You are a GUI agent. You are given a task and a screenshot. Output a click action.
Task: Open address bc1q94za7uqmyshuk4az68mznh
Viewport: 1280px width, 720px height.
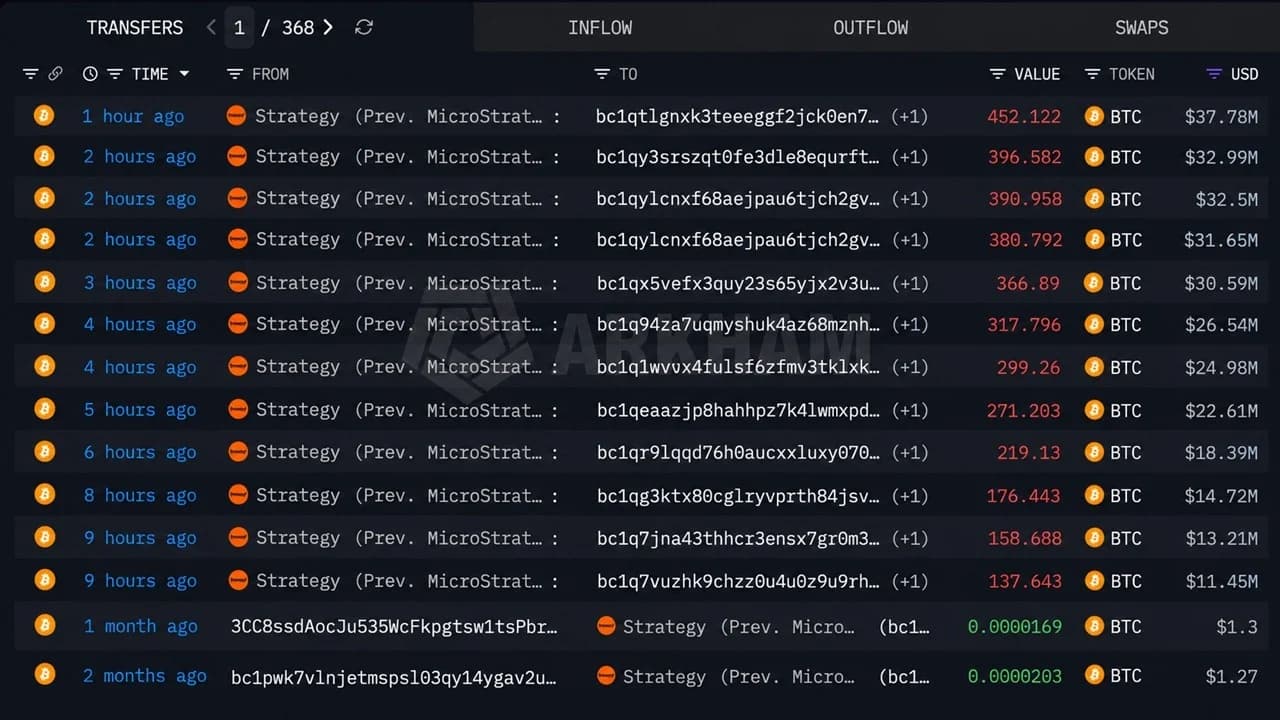(738, 325)
